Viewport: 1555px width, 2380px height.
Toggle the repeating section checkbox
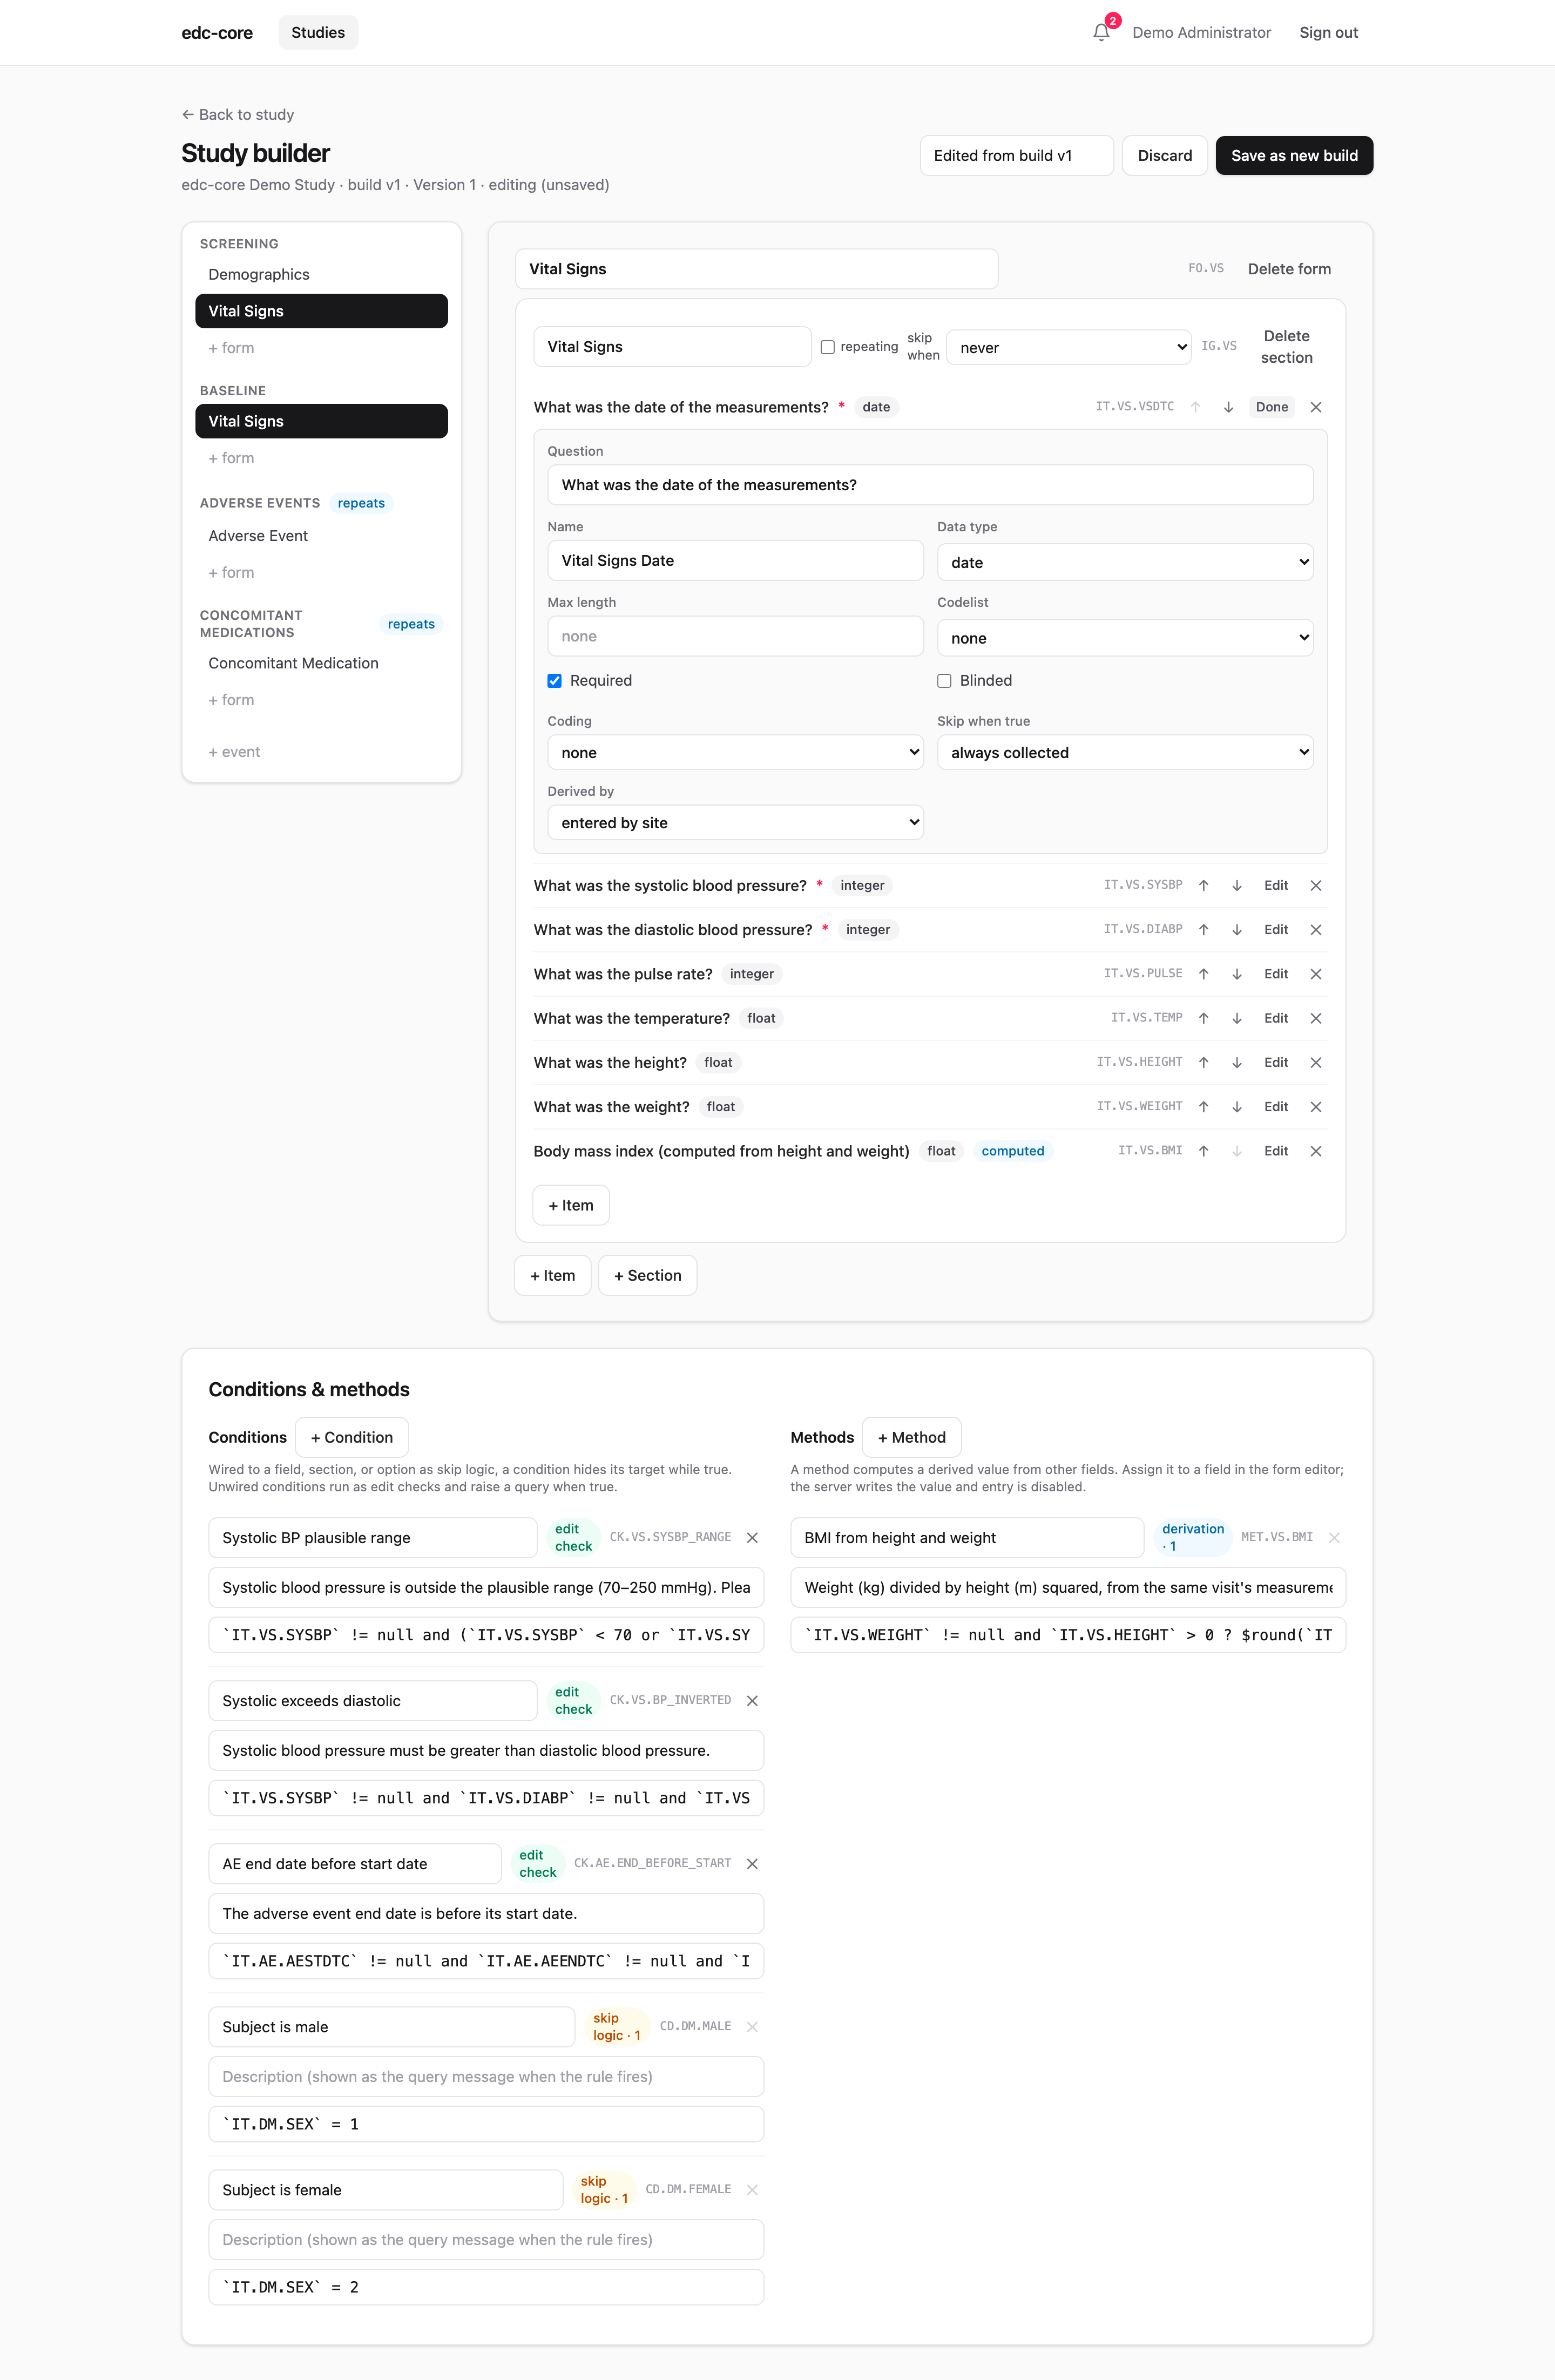[x=828, y=347]
